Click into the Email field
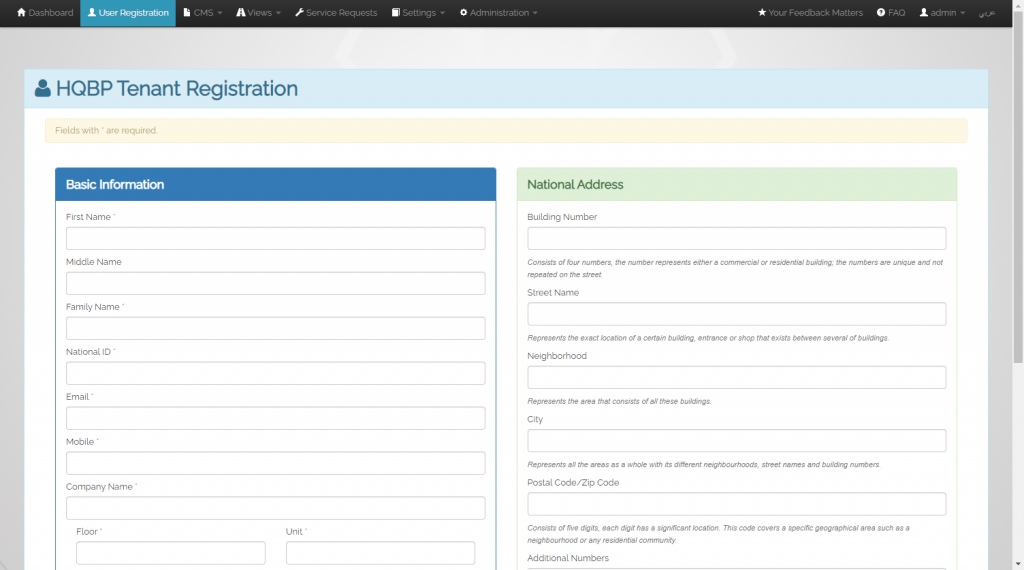 tap(275, 418)
